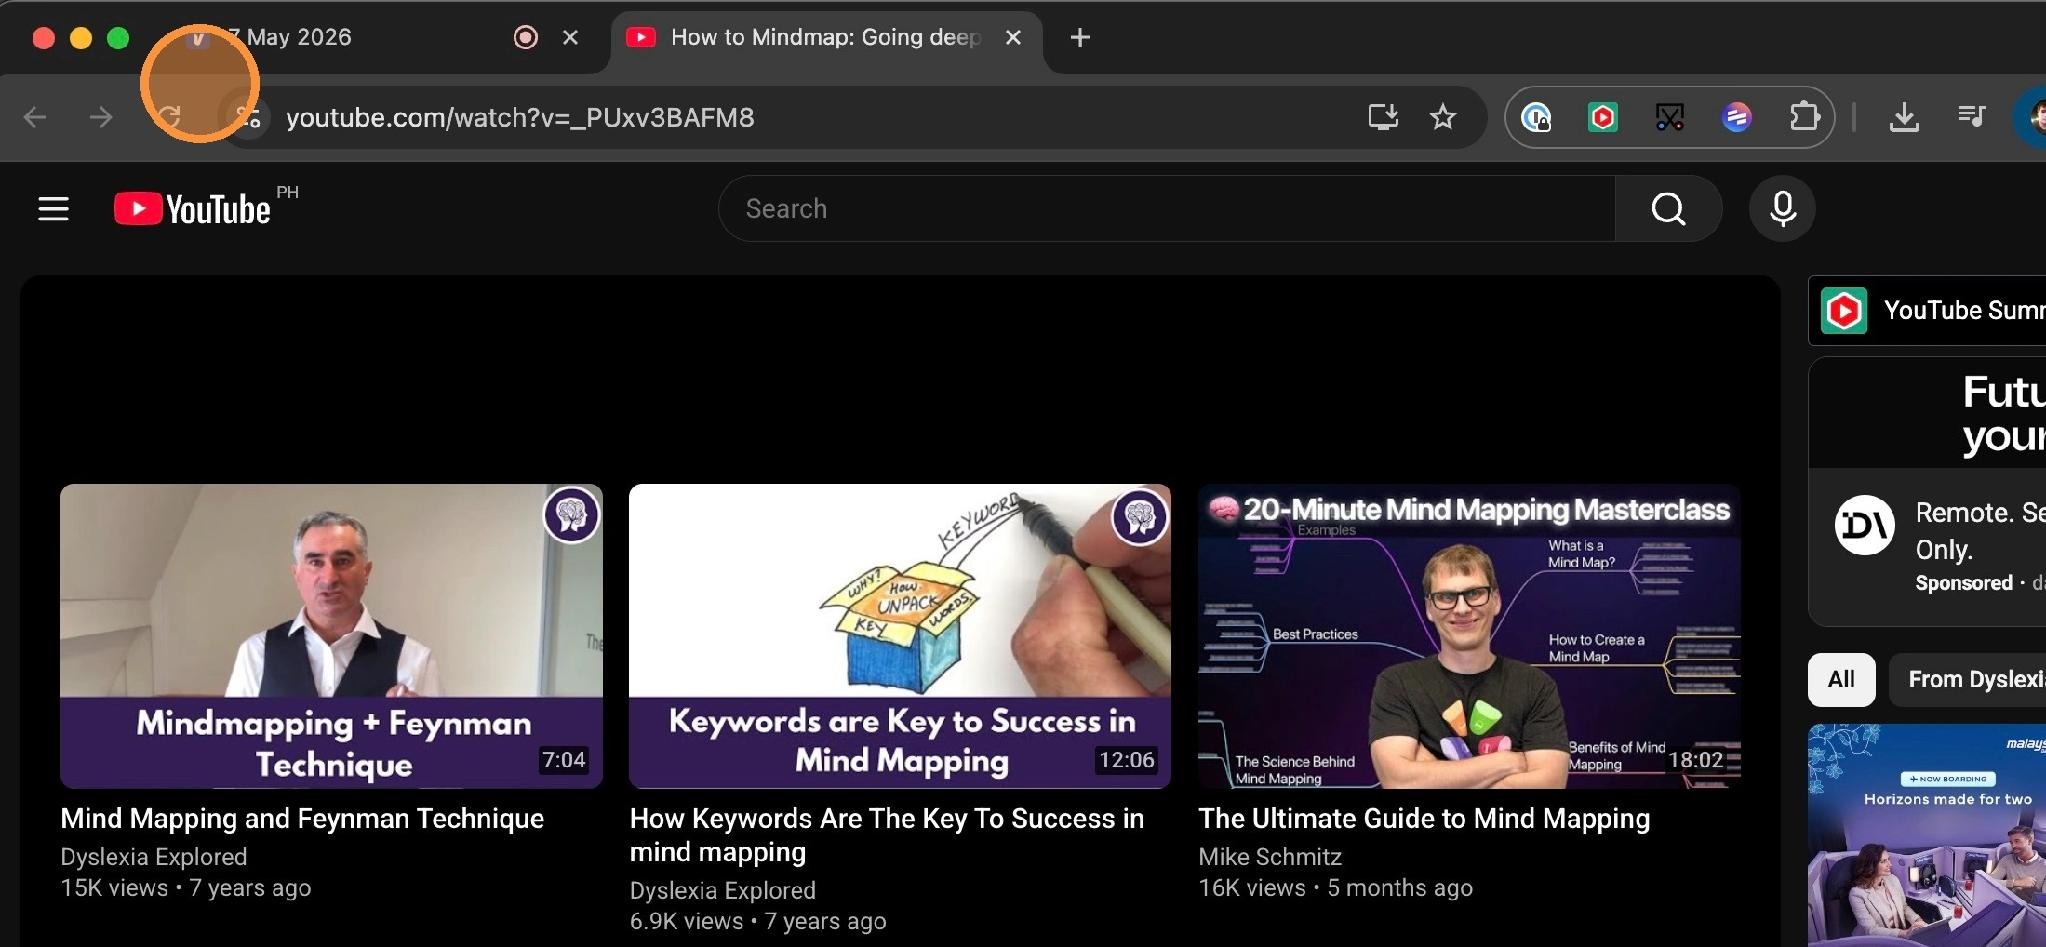
Task: Click the YouTube logo home link
Action: pyautogui.click(x=192, y=209)
